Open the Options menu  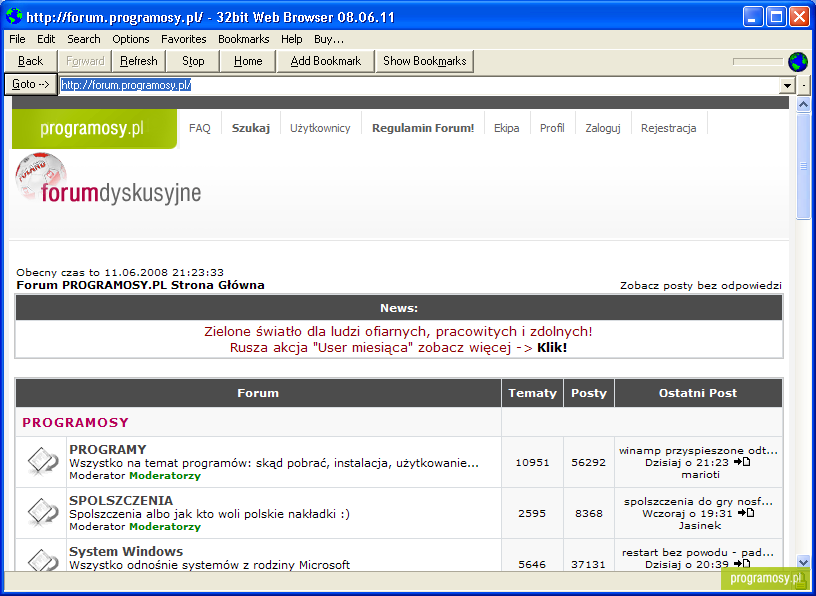click(x=131, y=39)
